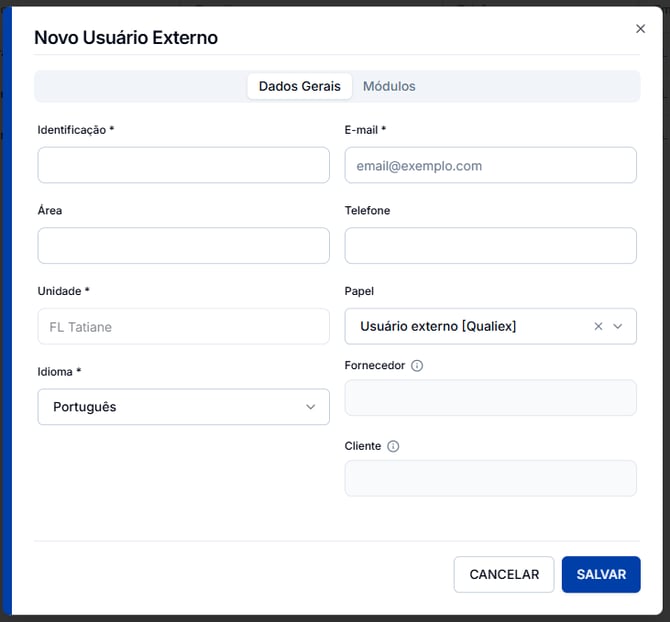Viewport: 670px width, 622px height.
Task: Click the Papel label
Action: tap(359, 291)
